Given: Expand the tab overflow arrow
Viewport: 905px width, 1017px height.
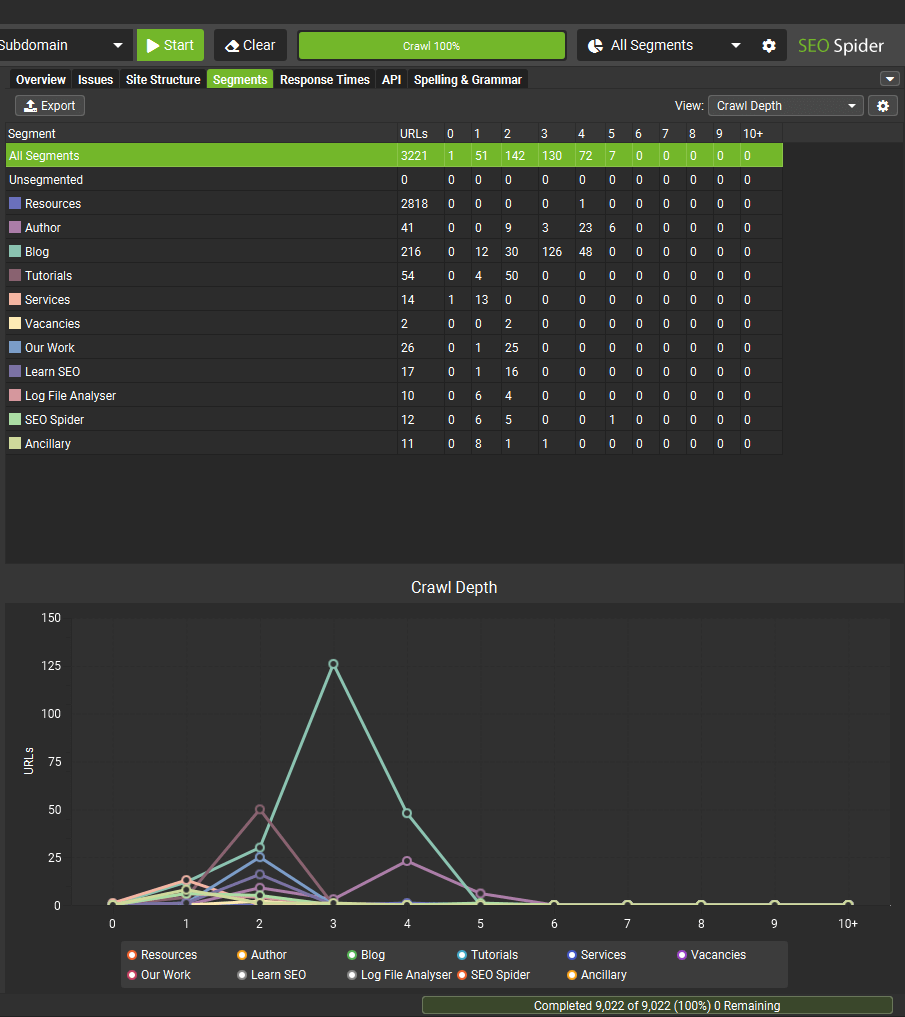Looking at the screenshot, I should (x=889, y=79).
